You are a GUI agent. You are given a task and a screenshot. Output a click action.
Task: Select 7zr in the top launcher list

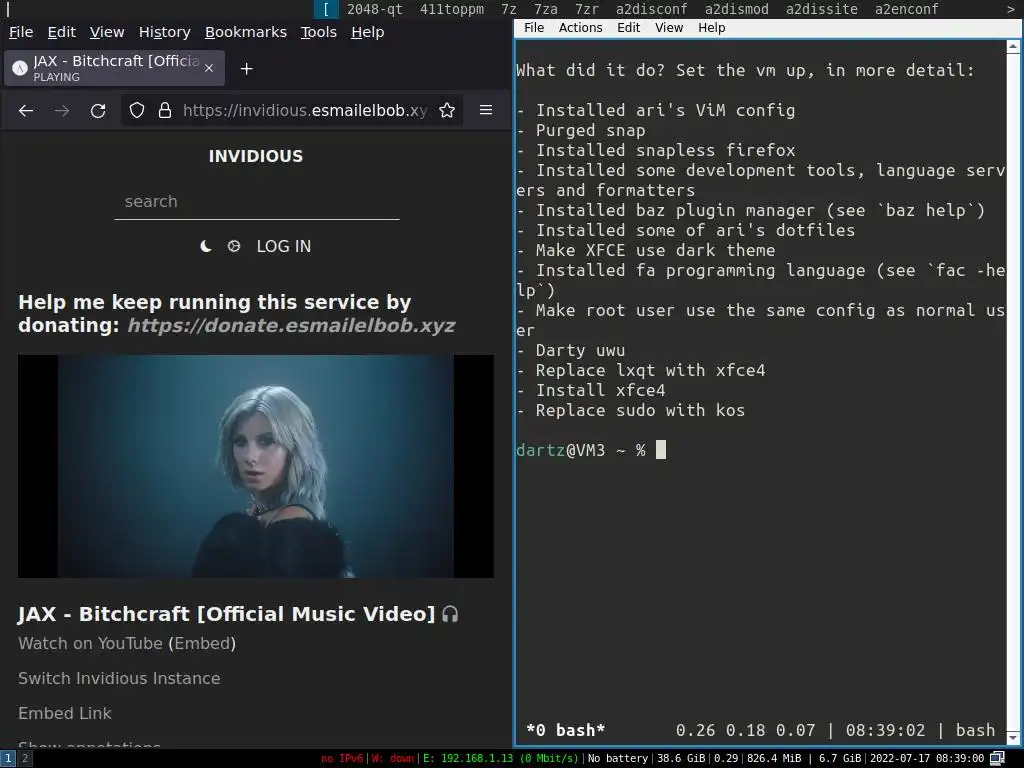coord(586,9)
